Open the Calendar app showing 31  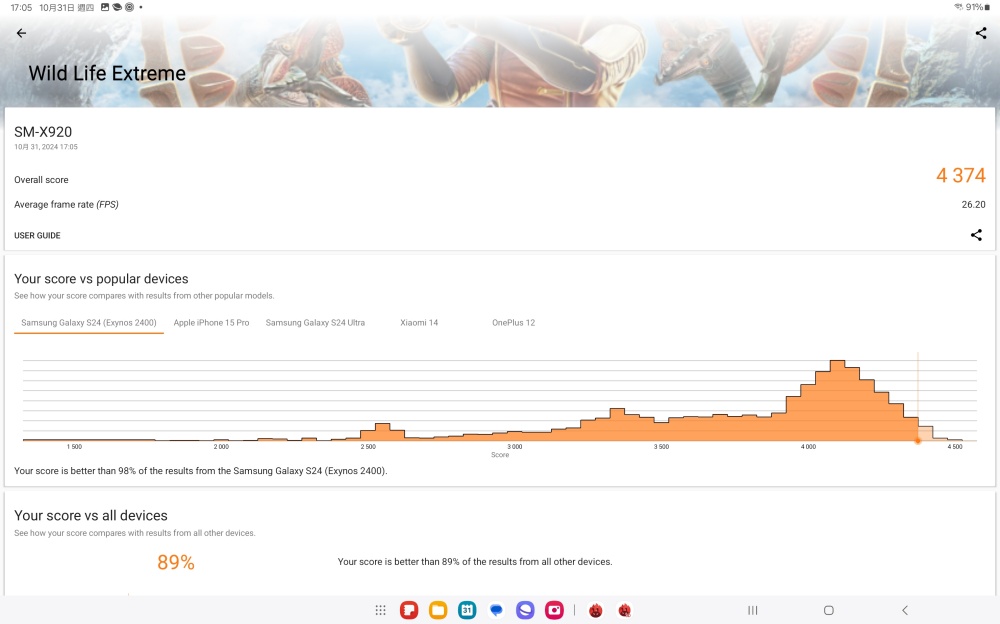[467, 611]
